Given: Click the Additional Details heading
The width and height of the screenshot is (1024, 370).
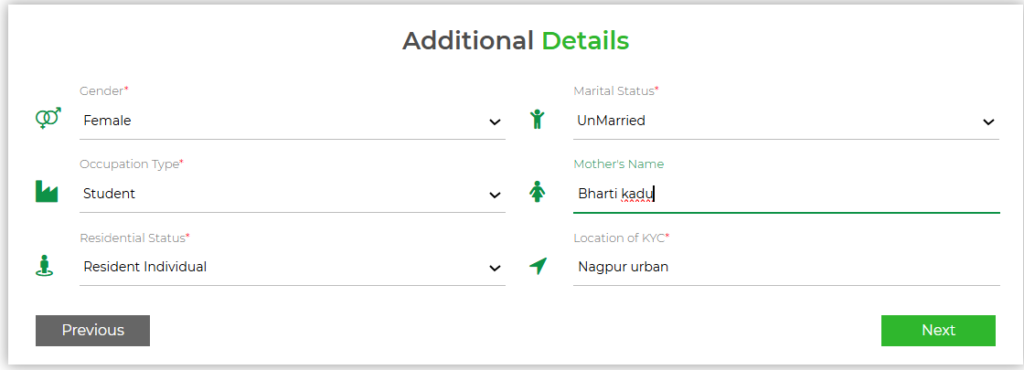Looking at the screenshot, I should tap(516, 41).
